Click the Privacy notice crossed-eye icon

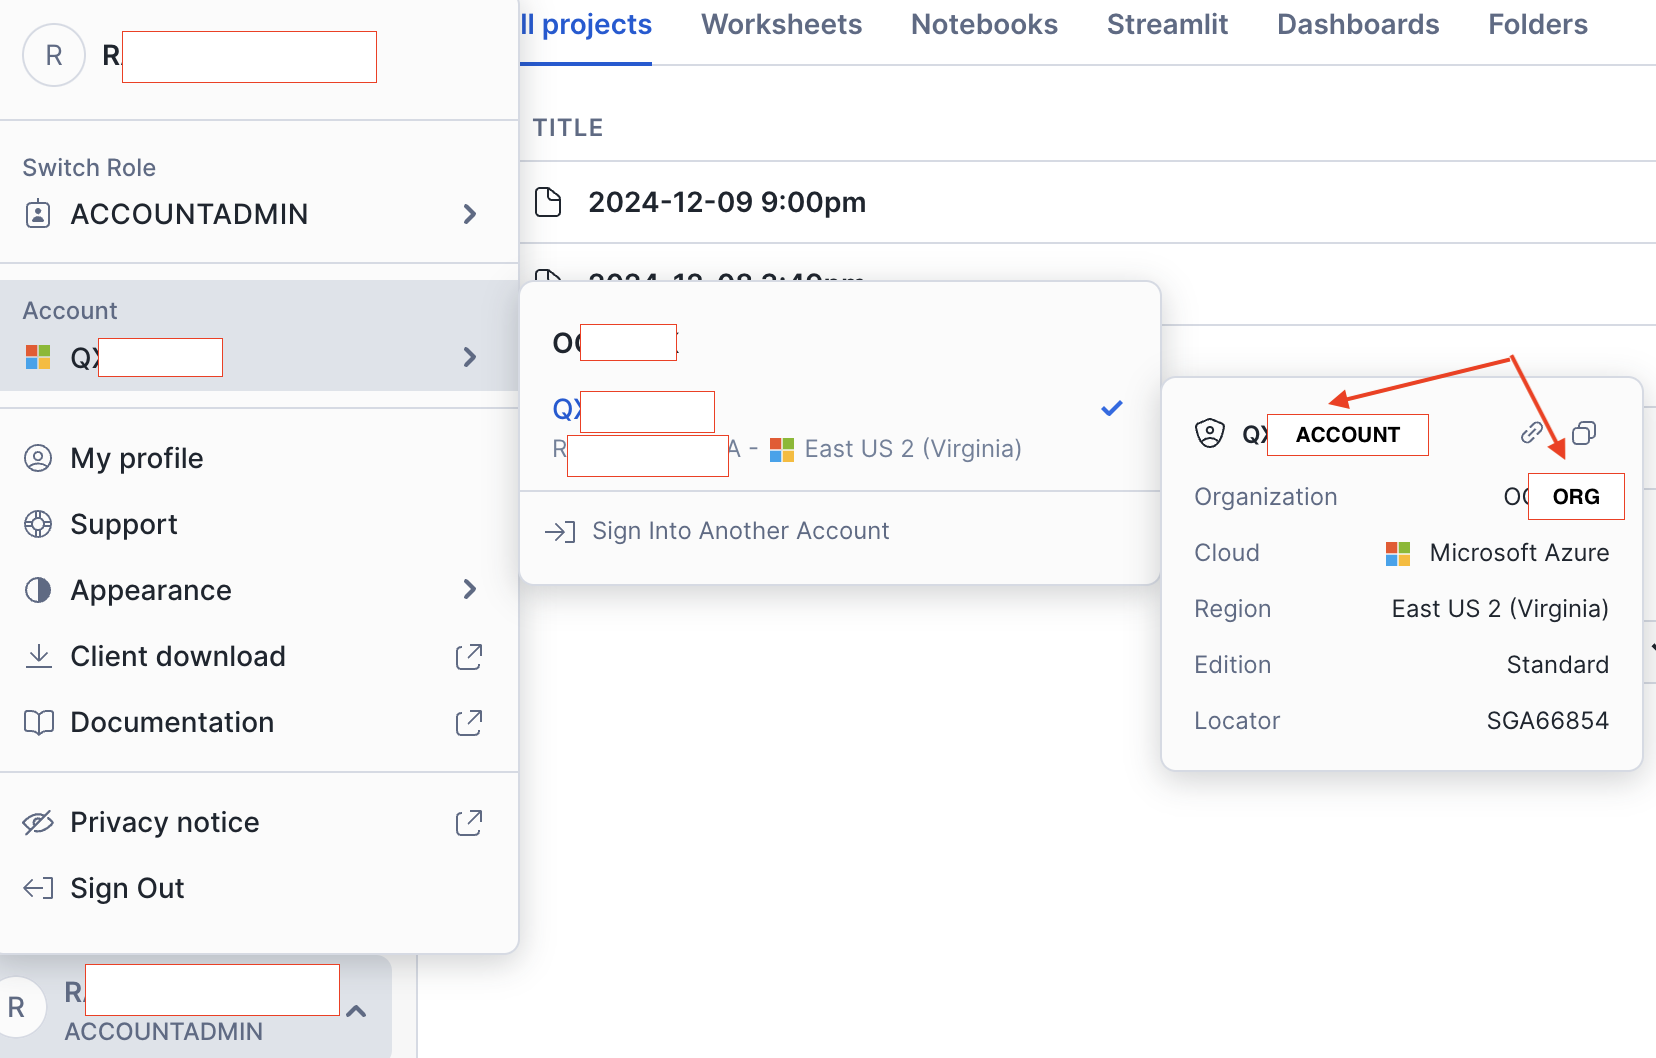pyautogui.click(x=38, y=822)
